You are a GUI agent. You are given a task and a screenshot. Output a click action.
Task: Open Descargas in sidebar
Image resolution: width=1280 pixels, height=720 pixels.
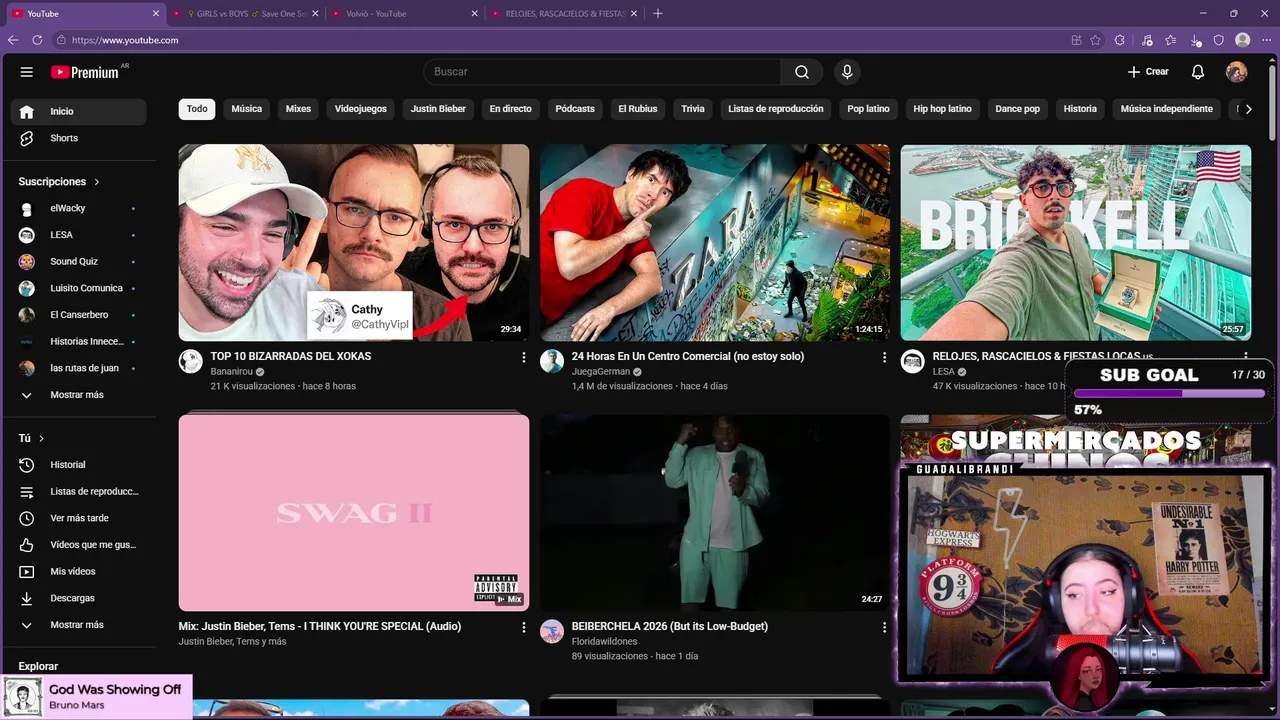pos(78,598)
